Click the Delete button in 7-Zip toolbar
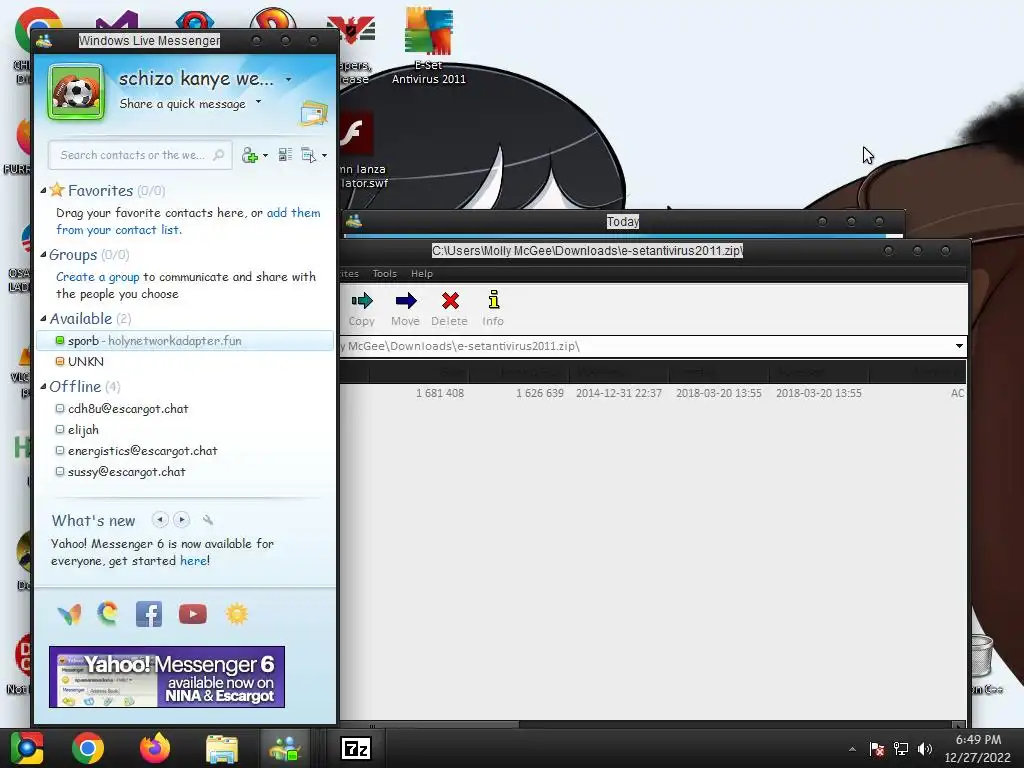The image size is (1024, 768). coord(449,309)
